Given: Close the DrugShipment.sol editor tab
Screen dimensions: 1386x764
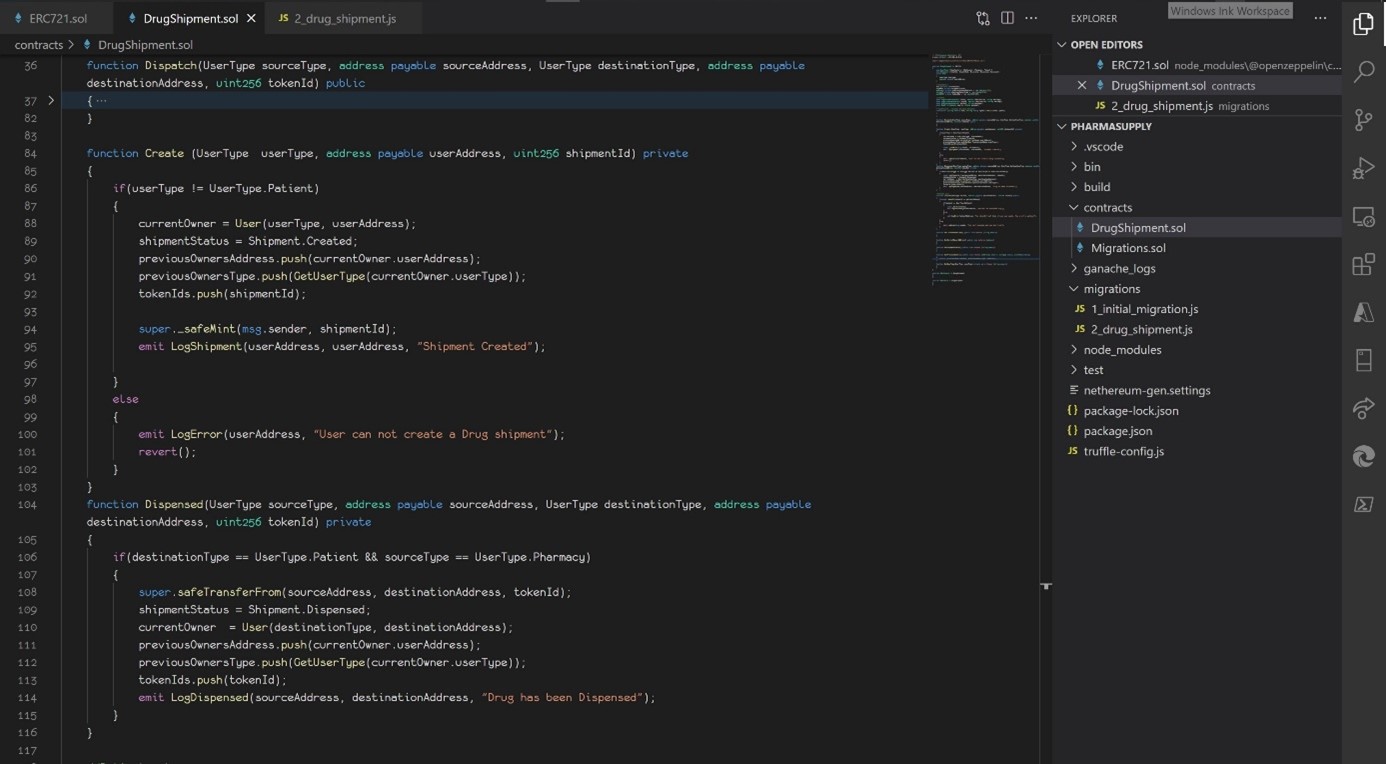Looking at the screenshot, I should [251, 18].
